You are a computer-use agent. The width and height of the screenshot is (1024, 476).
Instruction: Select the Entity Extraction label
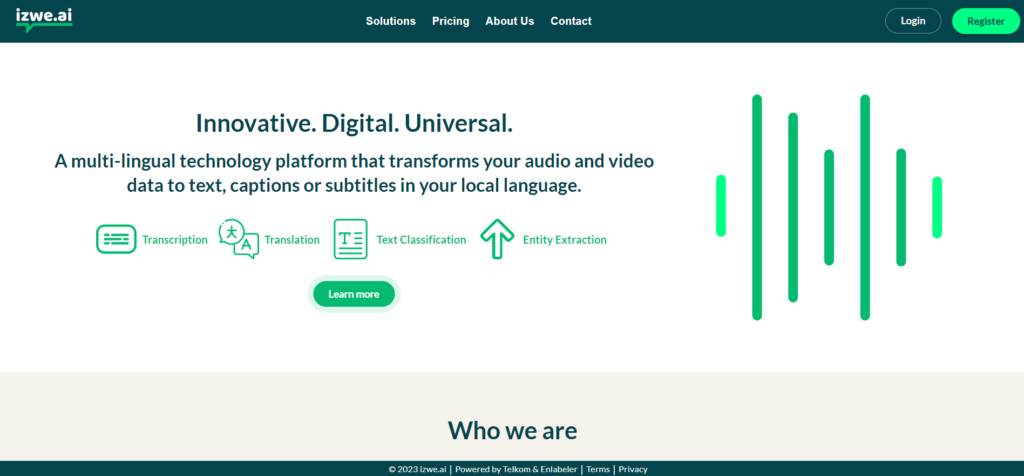(x=564, y=240)
